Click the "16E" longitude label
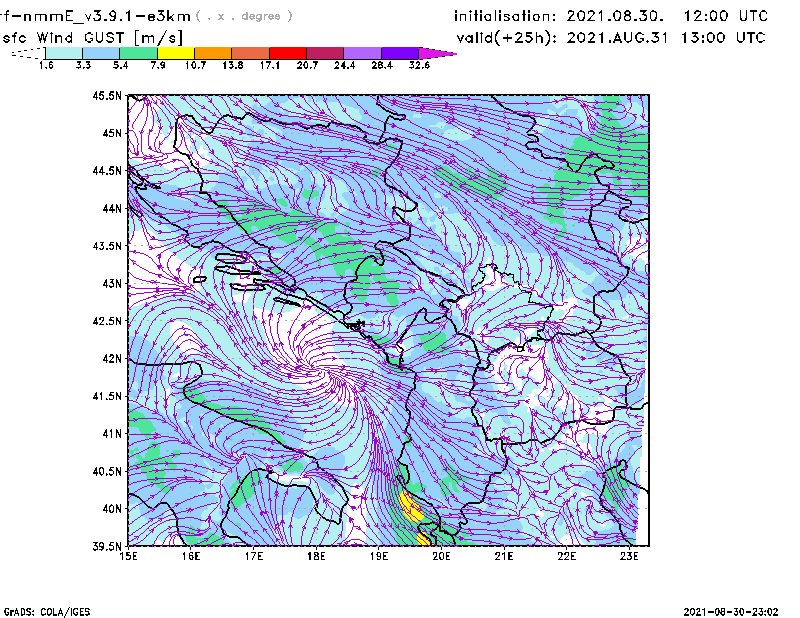The image size is (800, 618). point(191,556)
